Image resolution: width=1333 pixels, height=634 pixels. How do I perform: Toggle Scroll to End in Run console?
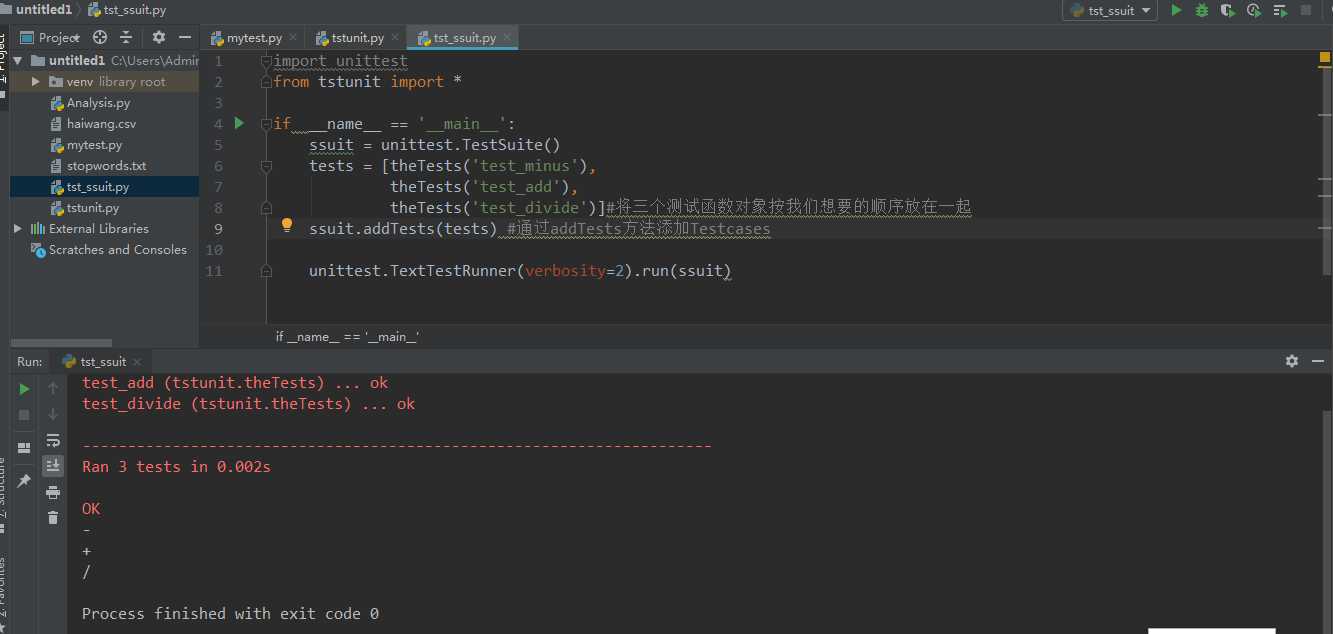tap(53, 466)
